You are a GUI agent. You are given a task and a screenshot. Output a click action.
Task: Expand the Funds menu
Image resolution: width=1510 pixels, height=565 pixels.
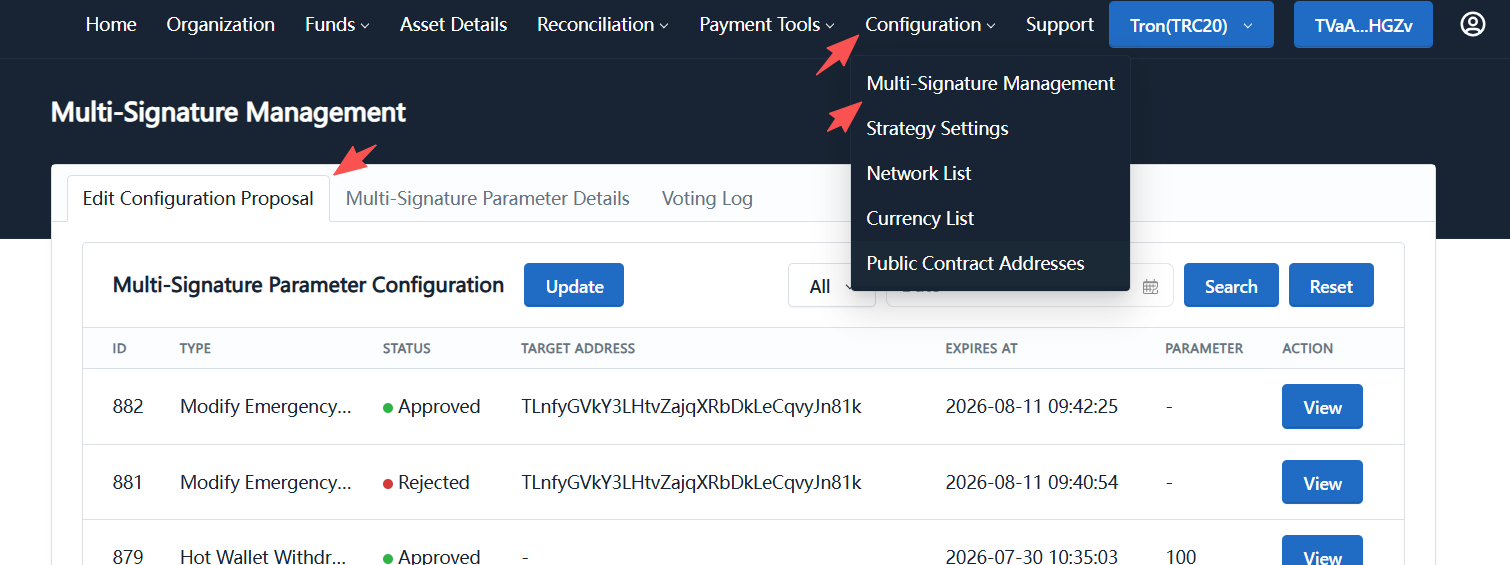point(337,24)
